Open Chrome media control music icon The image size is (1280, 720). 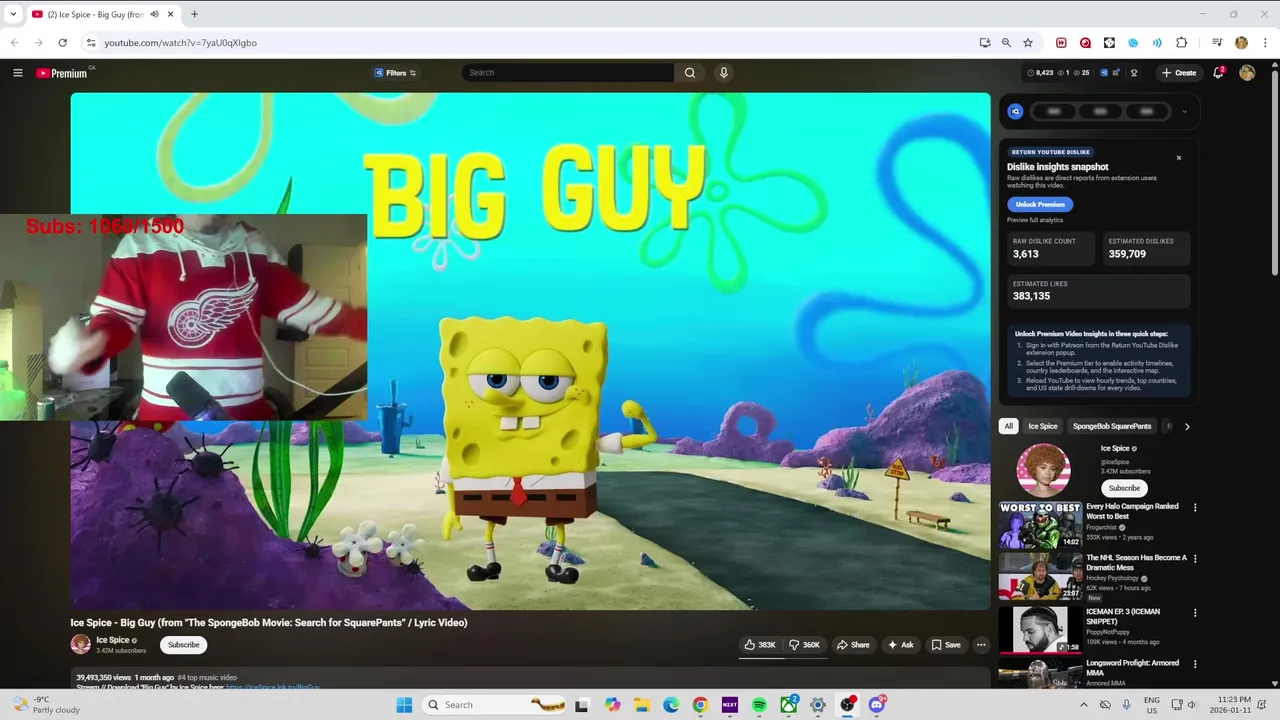coord(1217,43)
